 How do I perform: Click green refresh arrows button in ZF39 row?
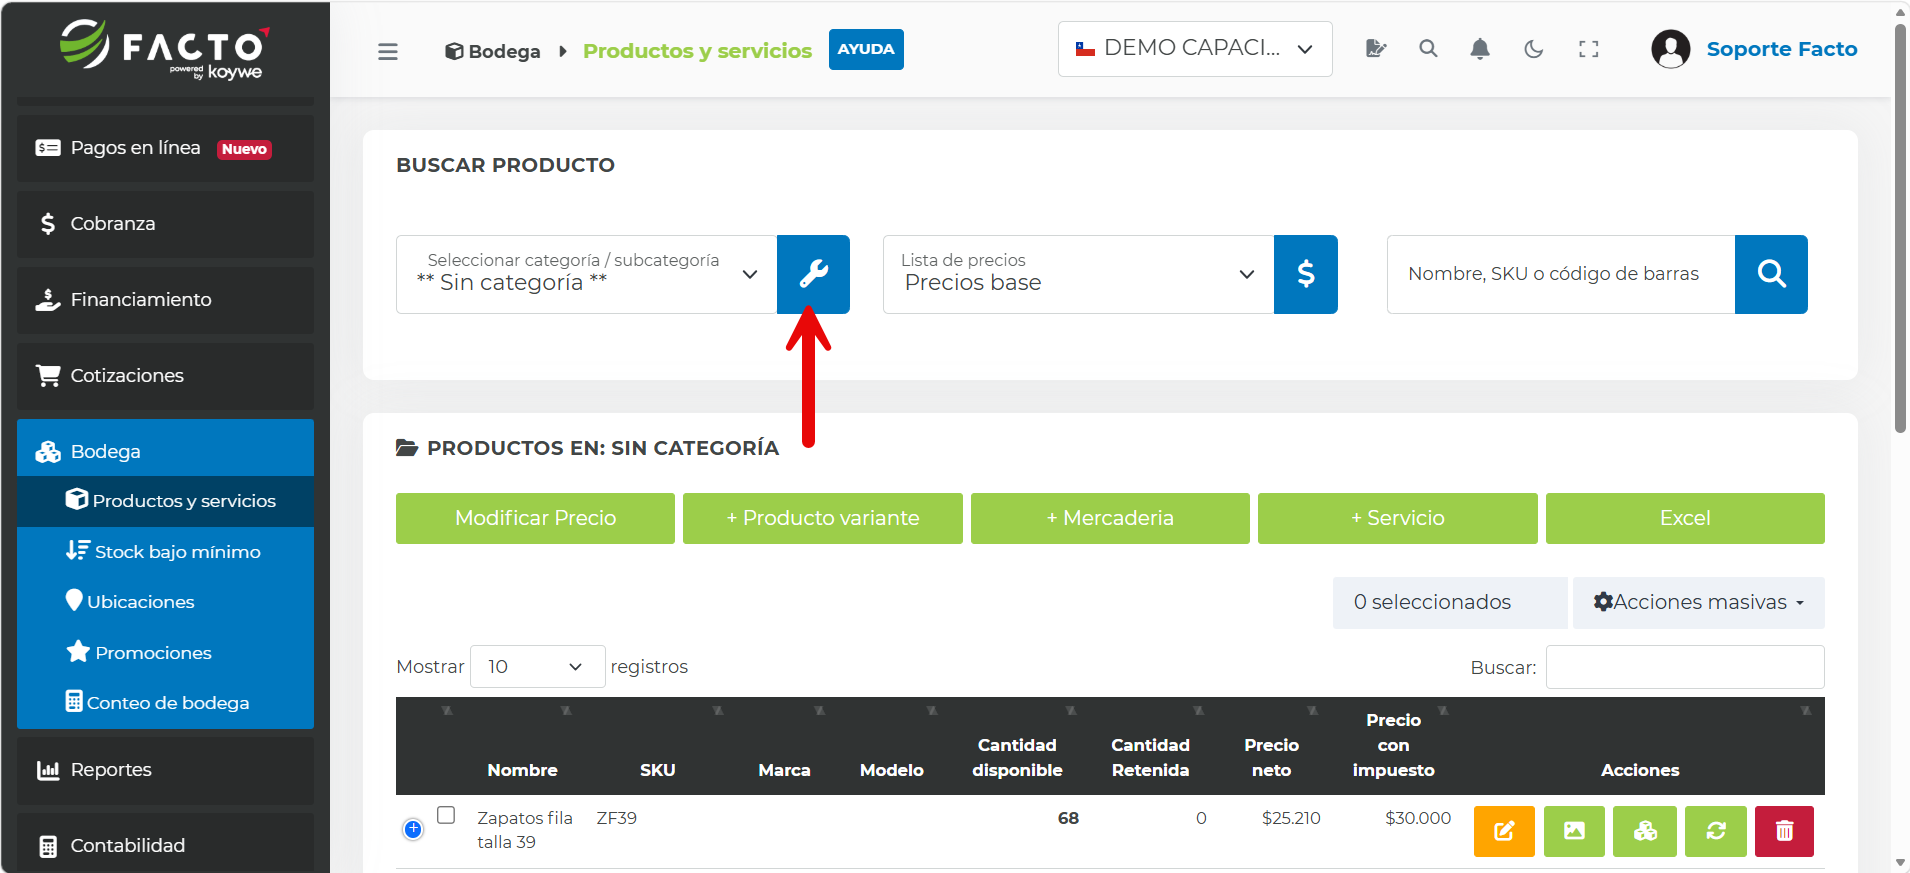pos(1716,831)
